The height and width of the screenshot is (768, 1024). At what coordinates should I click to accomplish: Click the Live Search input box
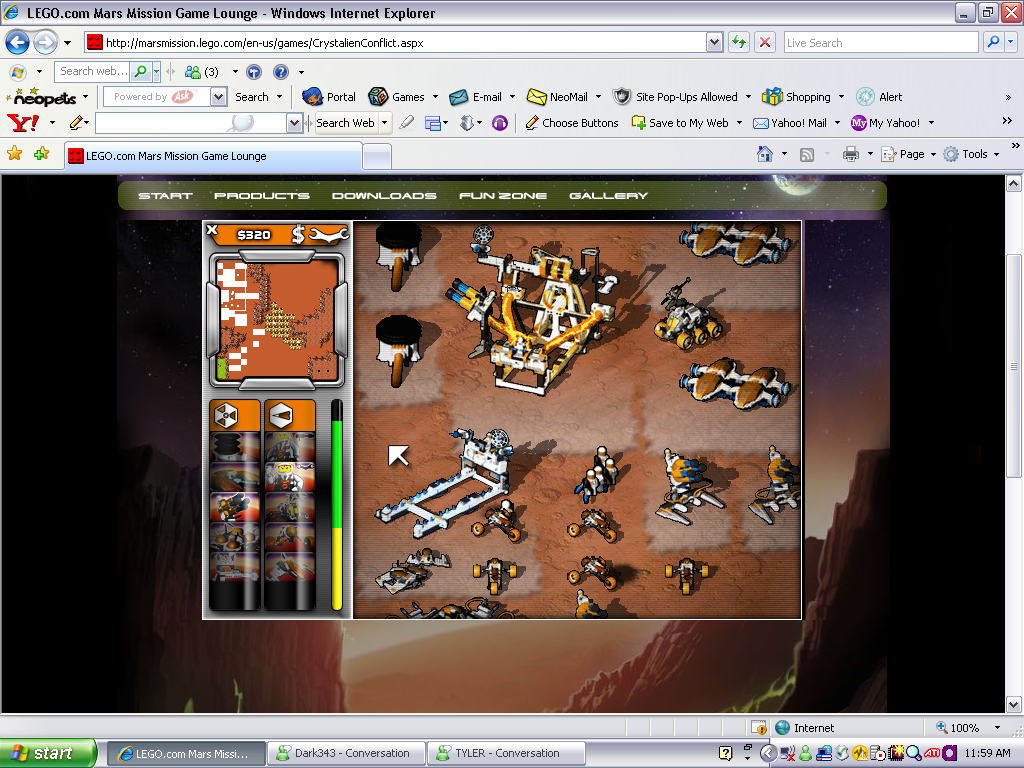881,42
